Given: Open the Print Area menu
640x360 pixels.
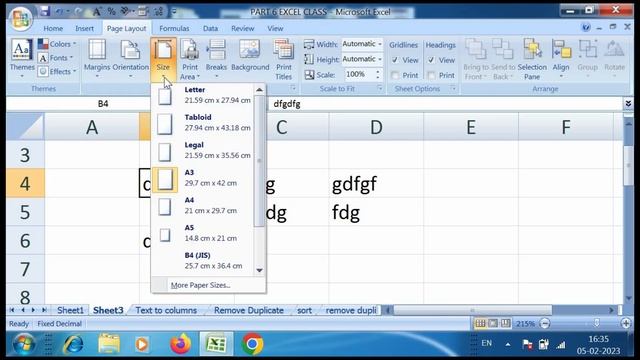Looking at the screenshot, I should 190,59.
